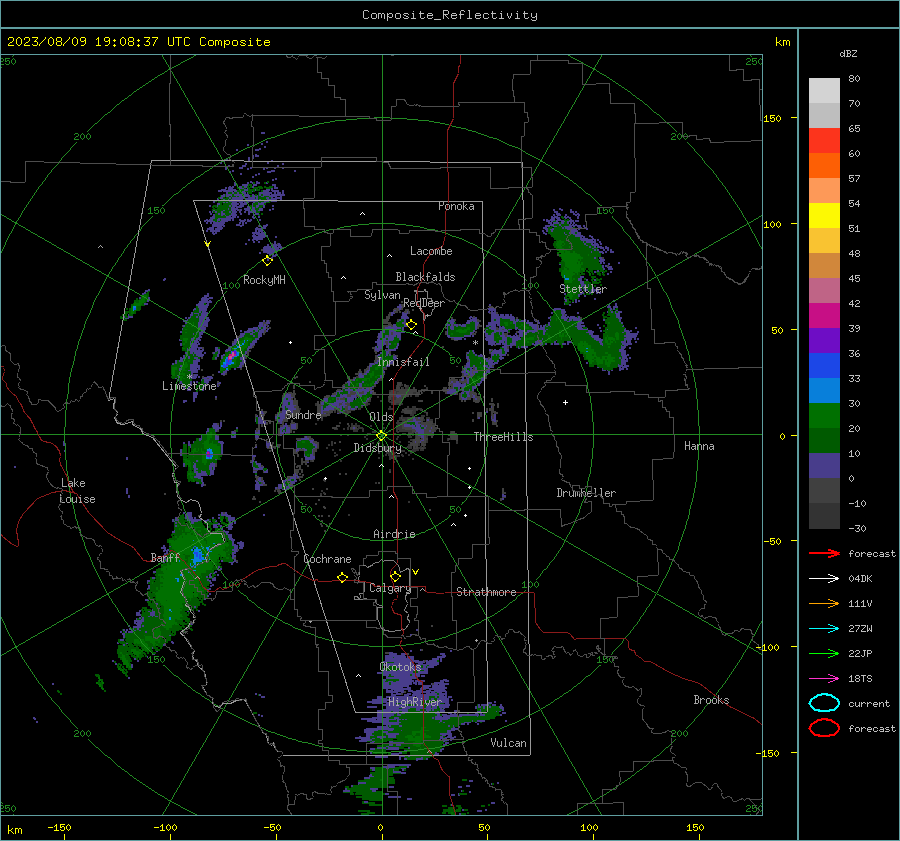Click the Didsbury label

tap(377, 448)
